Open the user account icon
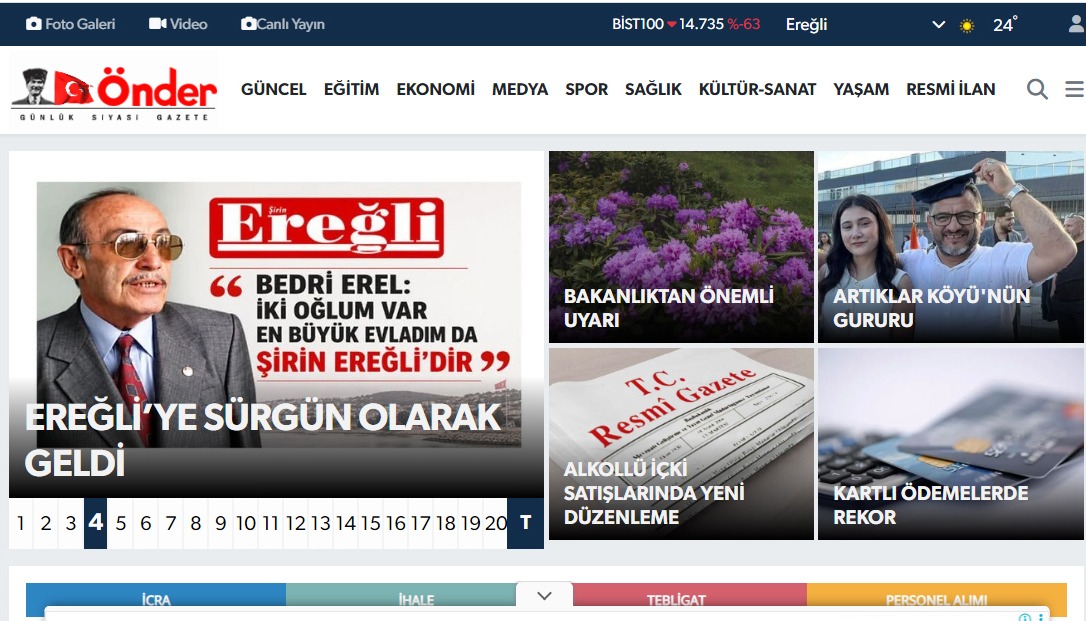 coord(1076,24)
